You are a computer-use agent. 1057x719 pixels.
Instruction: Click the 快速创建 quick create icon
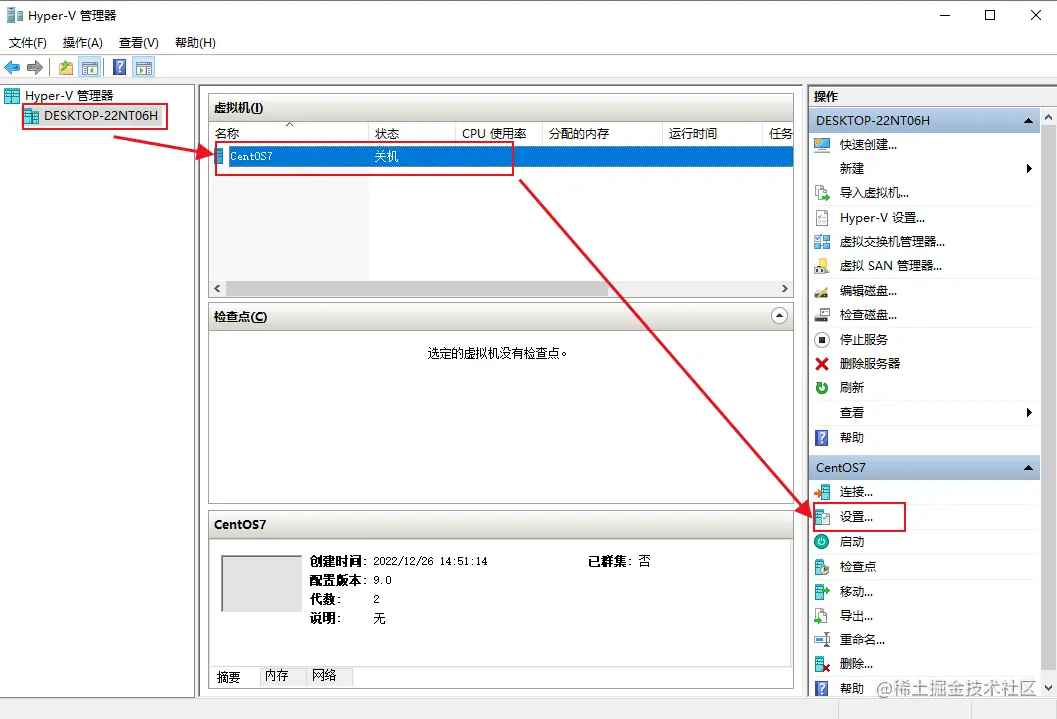[822, 144]
